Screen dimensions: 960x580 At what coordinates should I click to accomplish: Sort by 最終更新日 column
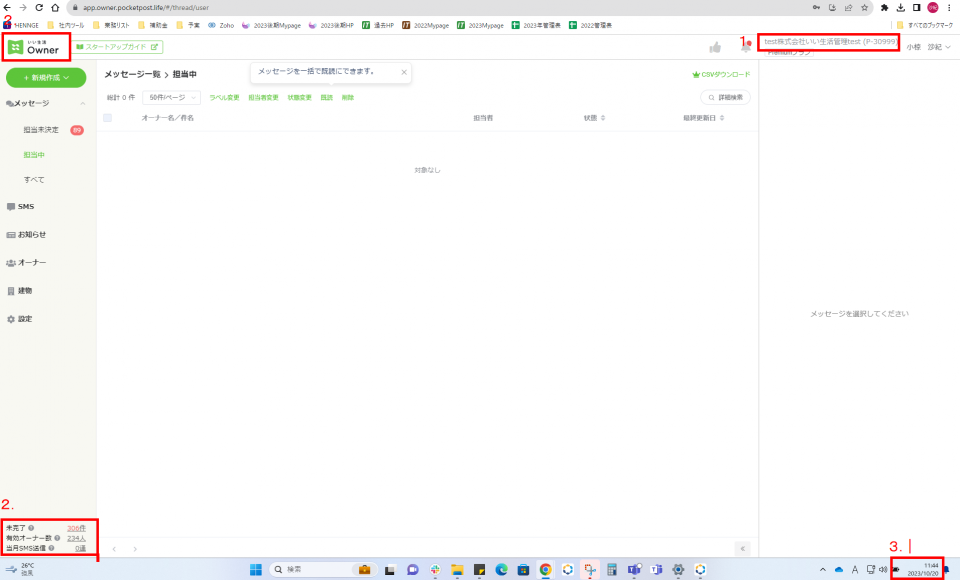[x=703, y=118]
